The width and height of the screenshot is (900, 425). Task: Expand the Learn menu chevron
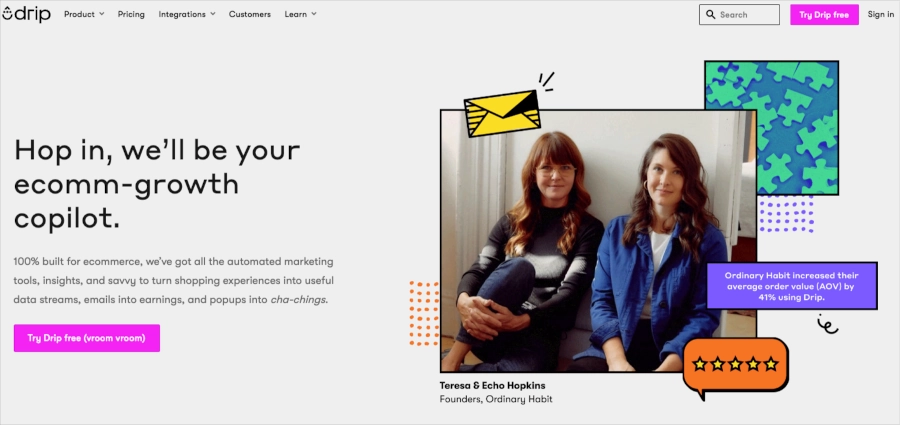[313, 14]
